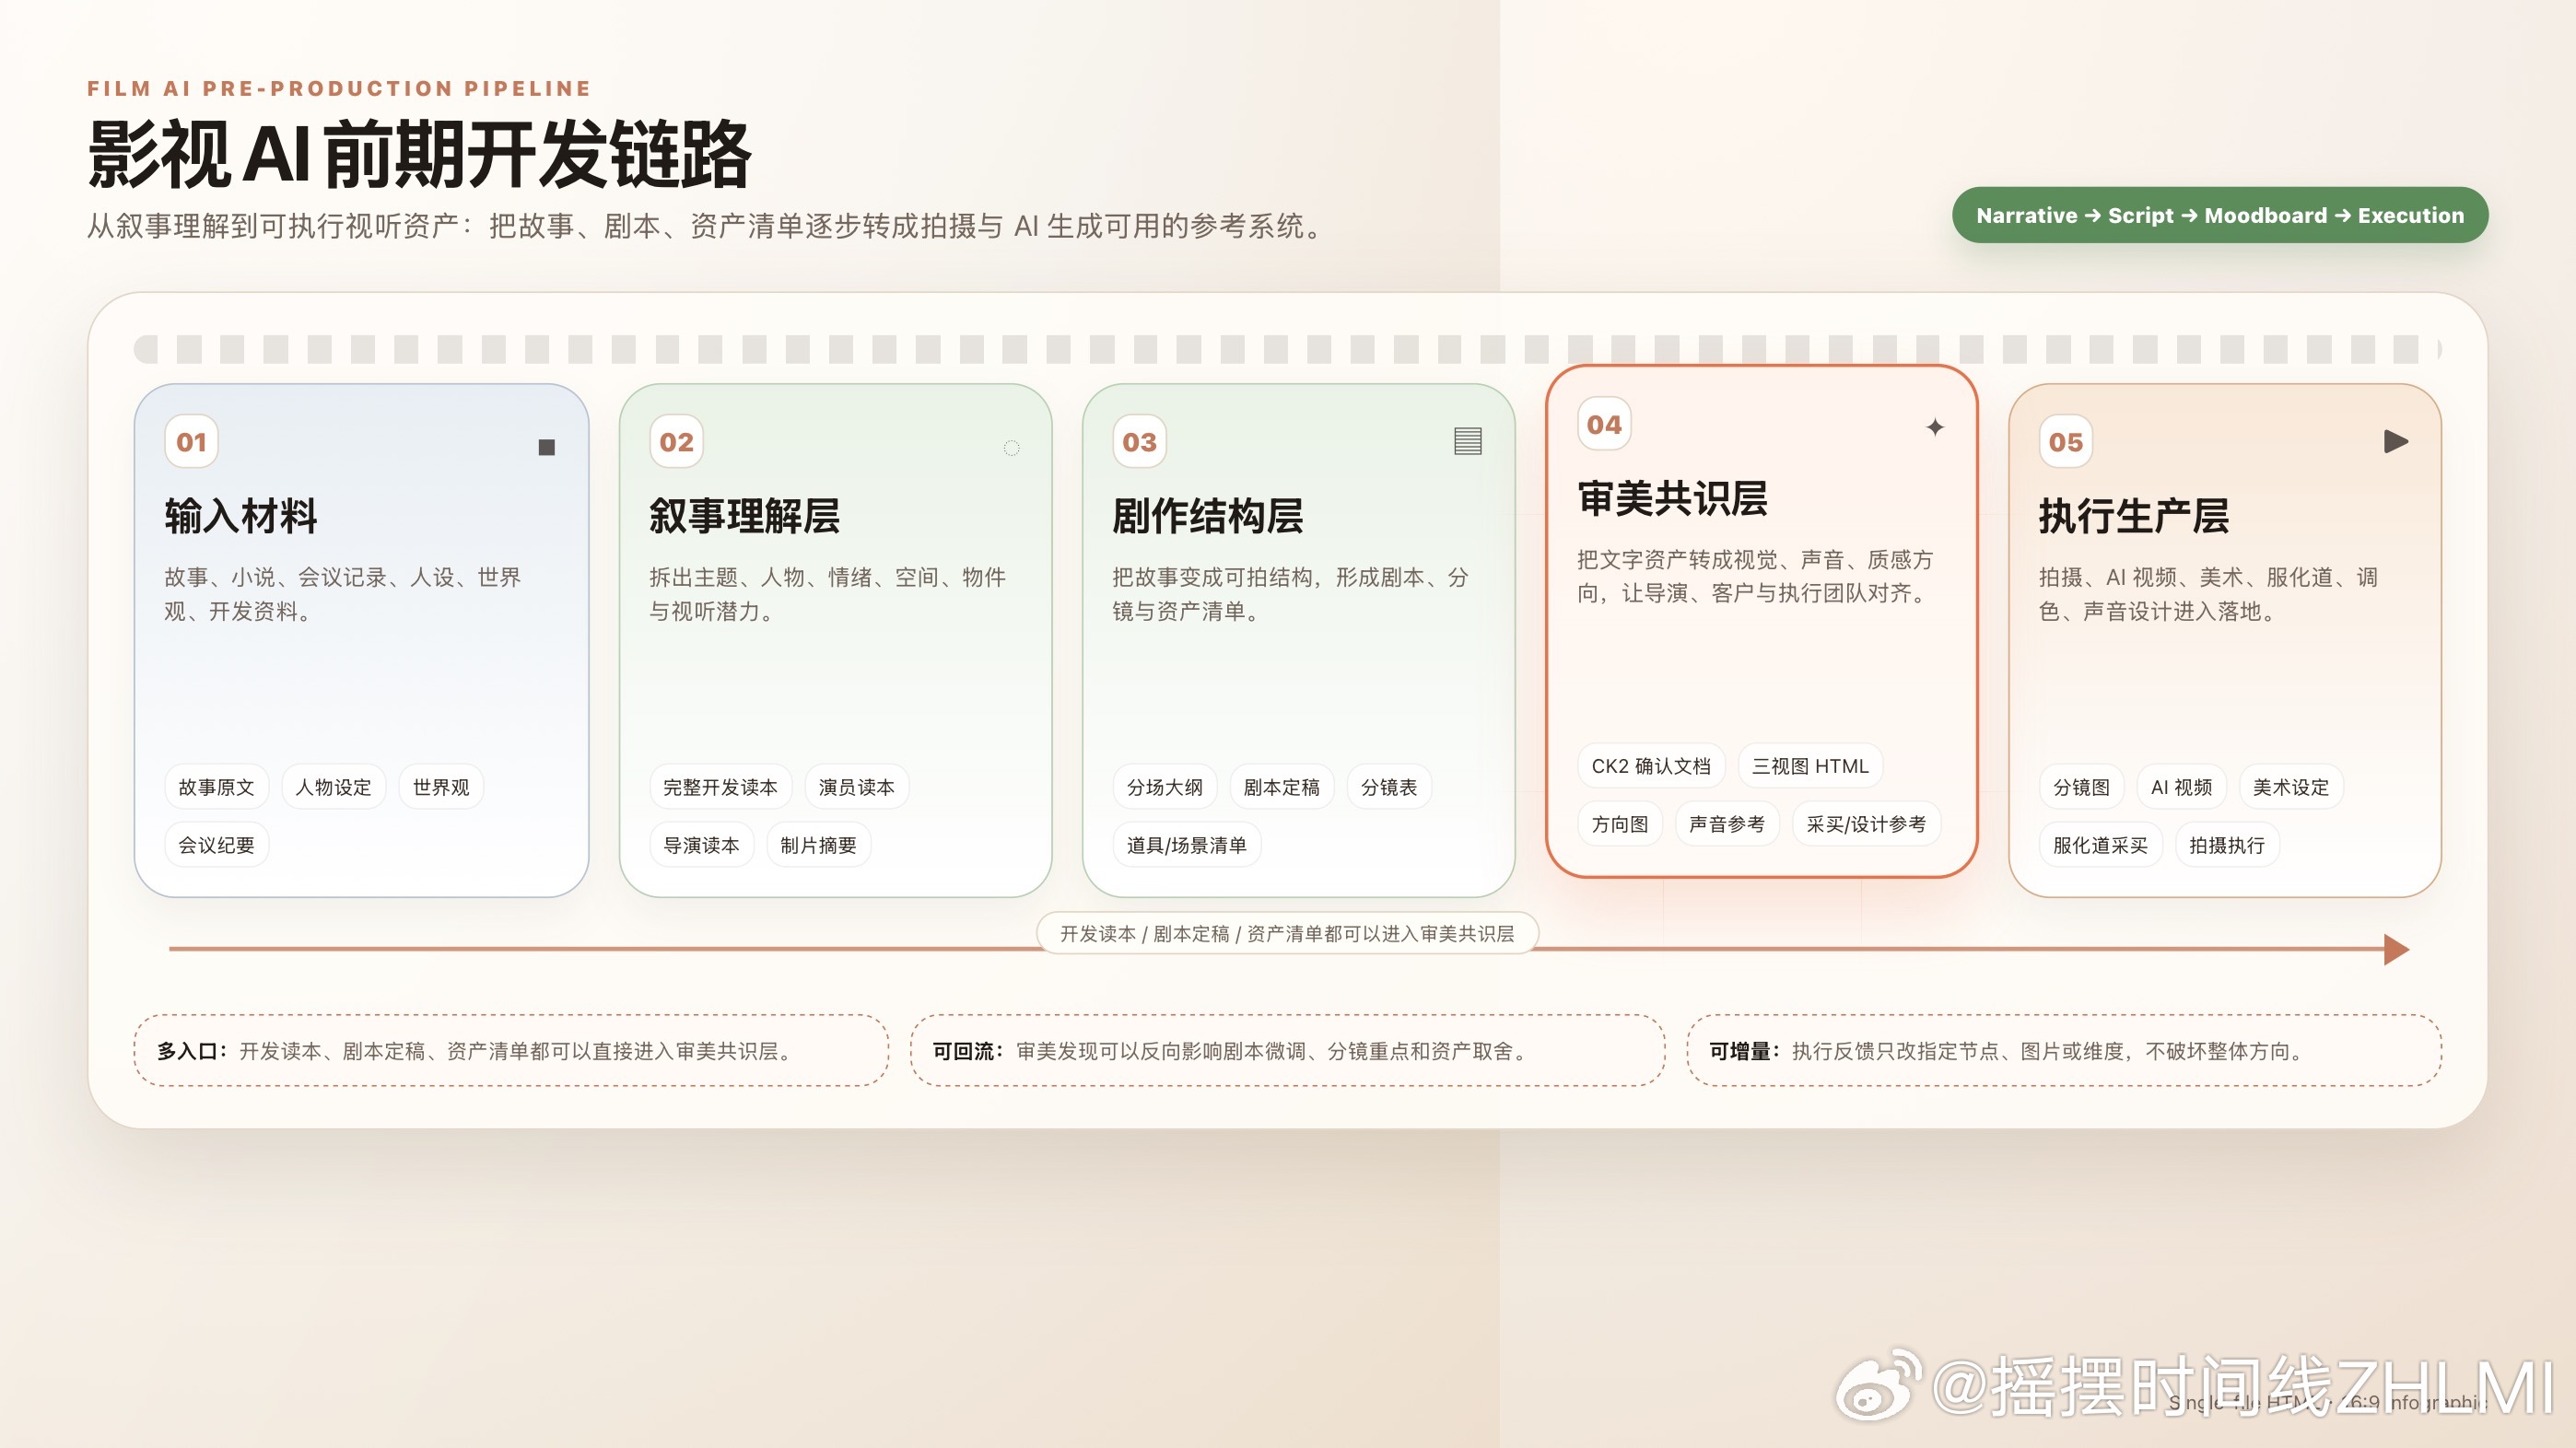Click the lined document icon on card 03

1467,441
